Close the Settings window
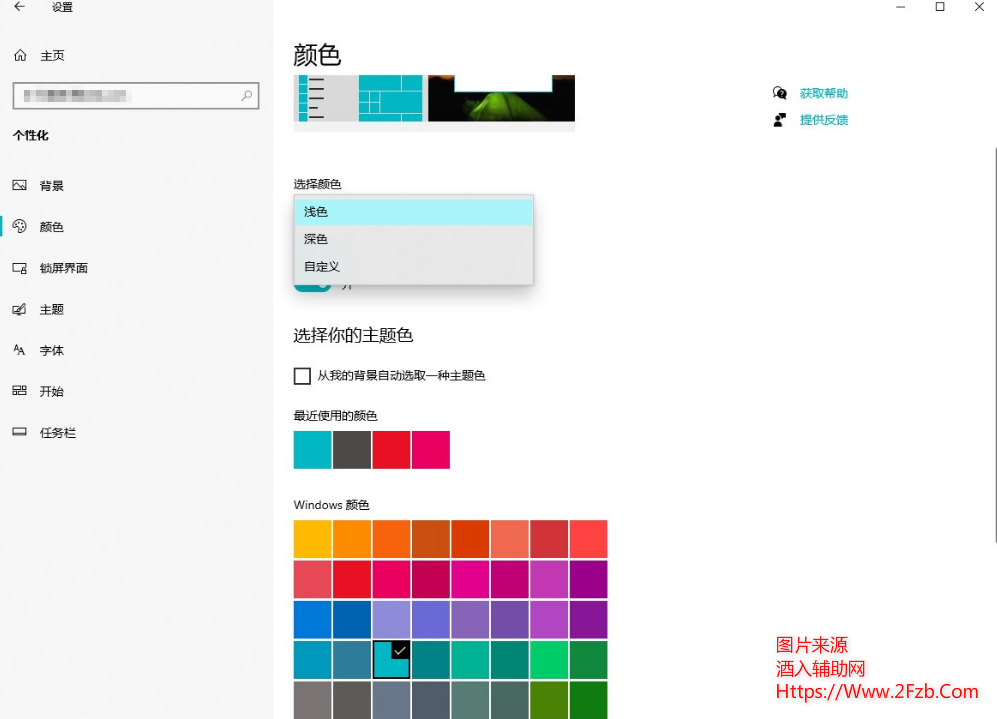This screenshot has width=997, height=719. coord(979,7)
